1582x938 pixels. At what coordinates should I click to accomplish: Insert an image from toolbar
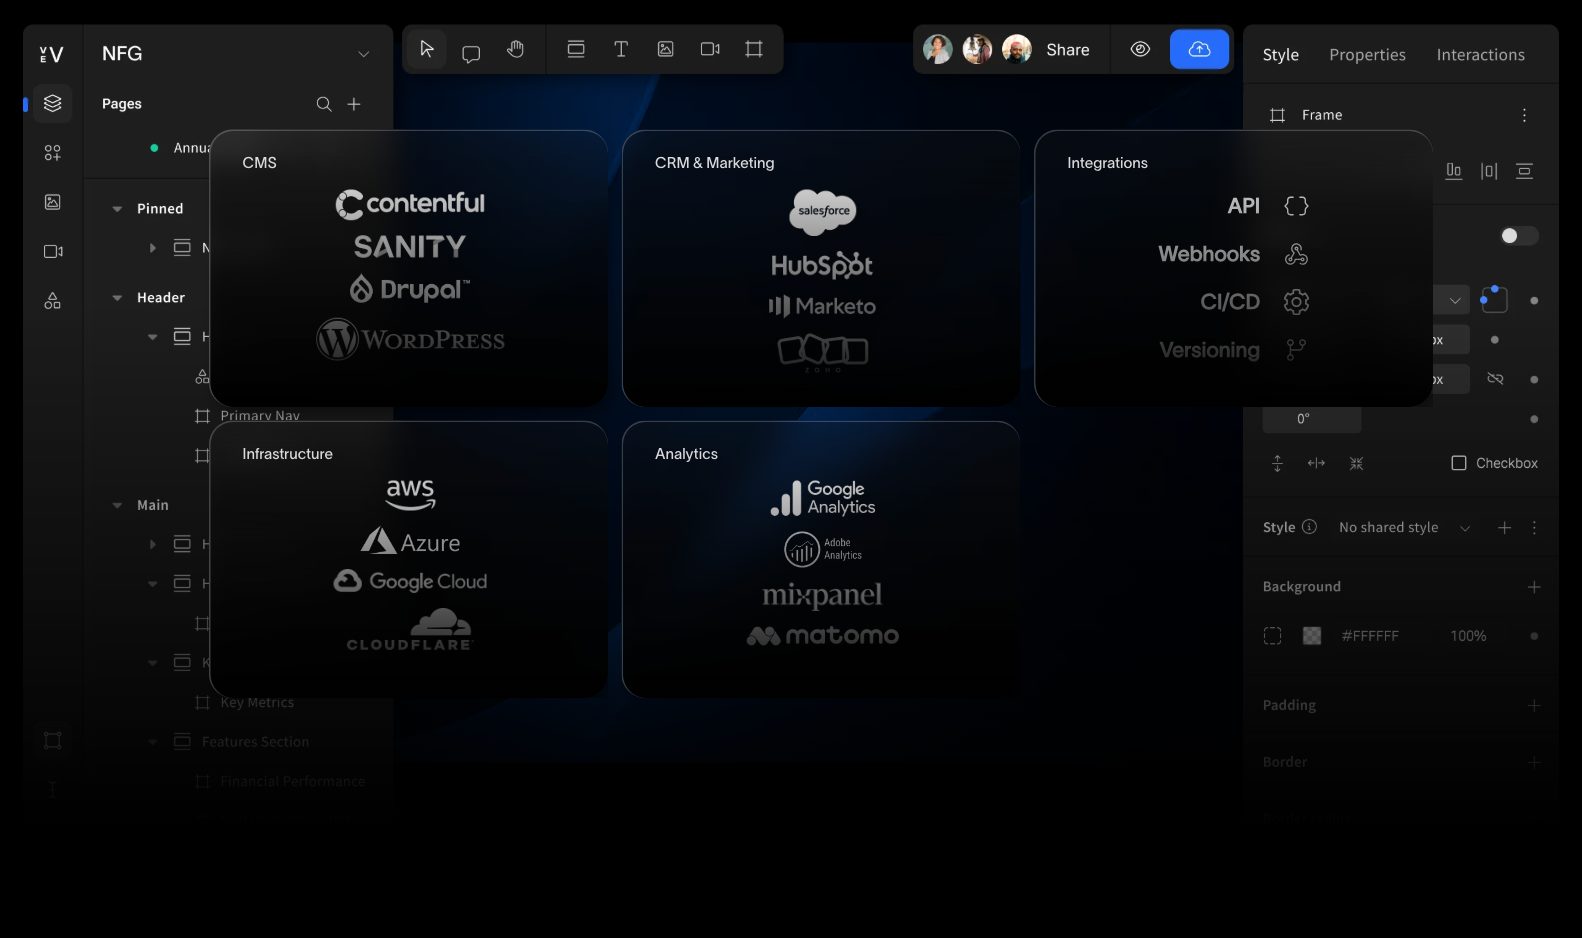pos(665,49)
